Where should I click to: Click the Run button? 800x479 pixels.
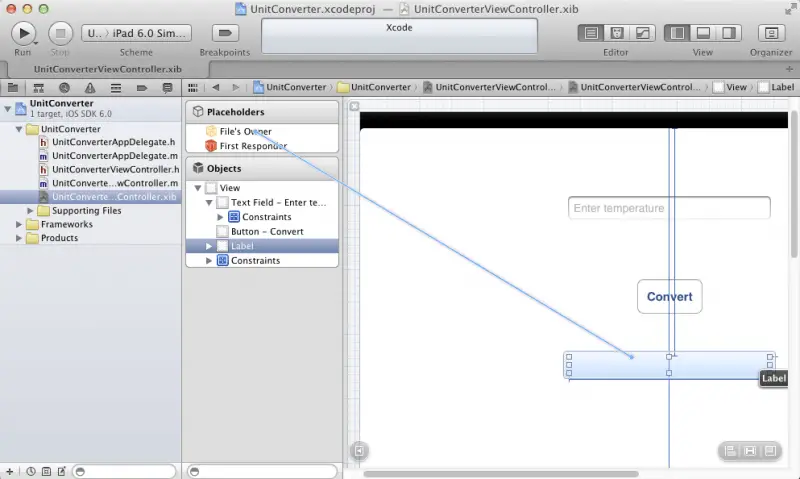tap(22, 33)
